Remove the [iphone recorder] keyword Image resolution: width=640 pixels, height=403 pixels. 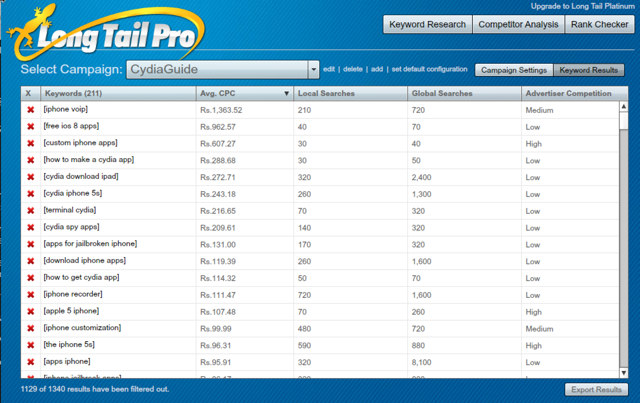tap(31, 294)
